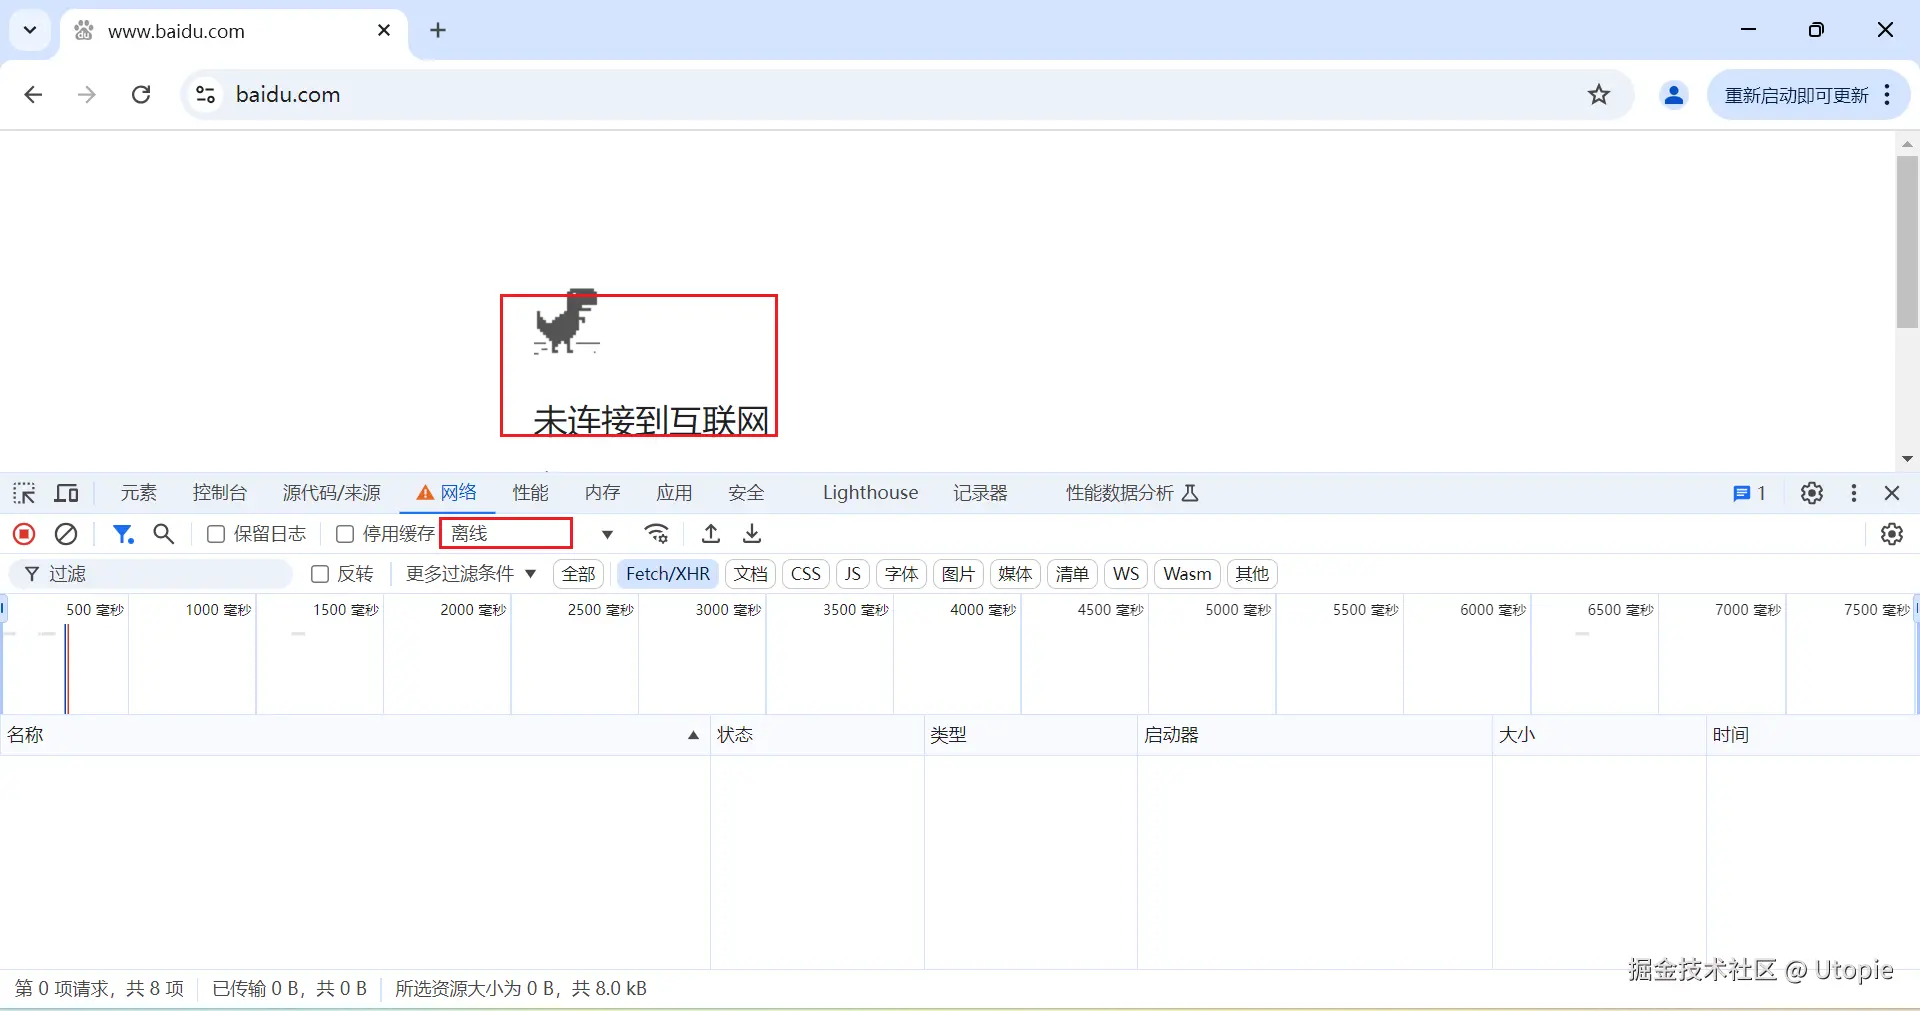Click the inspect element picker icon

[x=24, y=493]
